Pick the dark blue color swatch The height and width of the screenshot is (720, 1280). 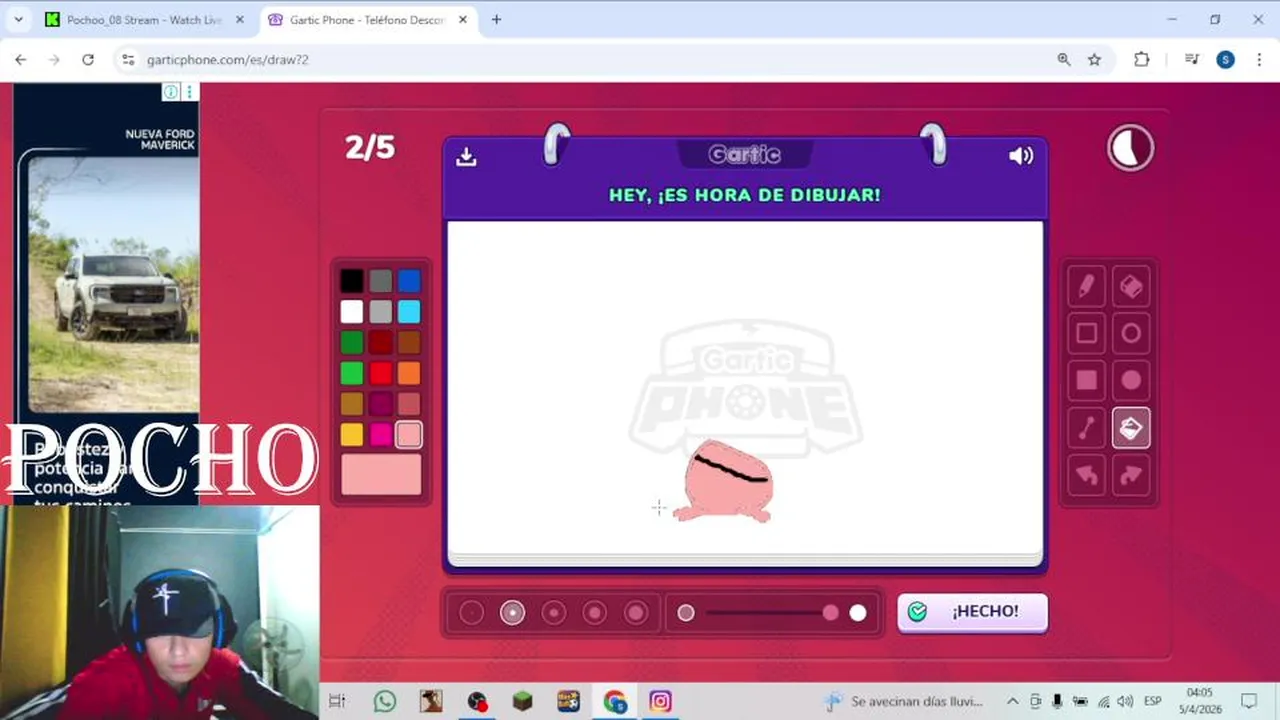click(409, 281)
